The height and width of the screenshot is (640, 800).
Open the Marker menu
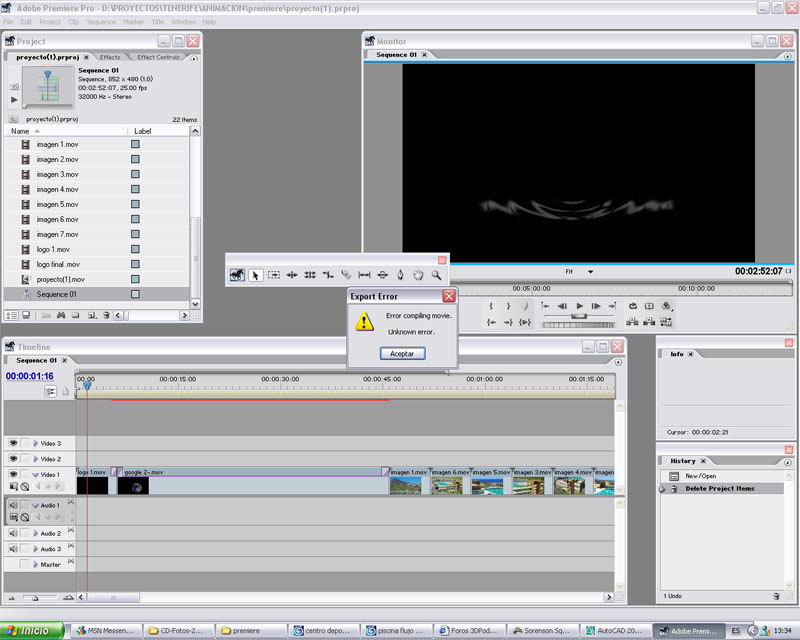point(133,22)
